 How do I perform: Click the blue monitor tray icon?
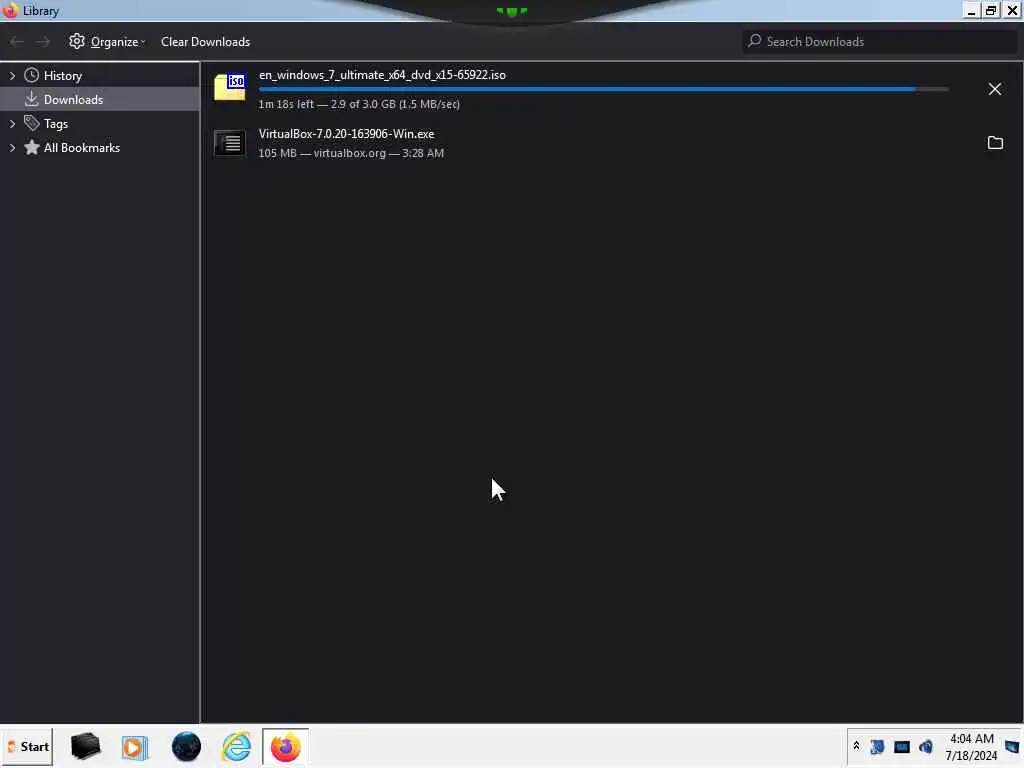[x=902, y=746]
